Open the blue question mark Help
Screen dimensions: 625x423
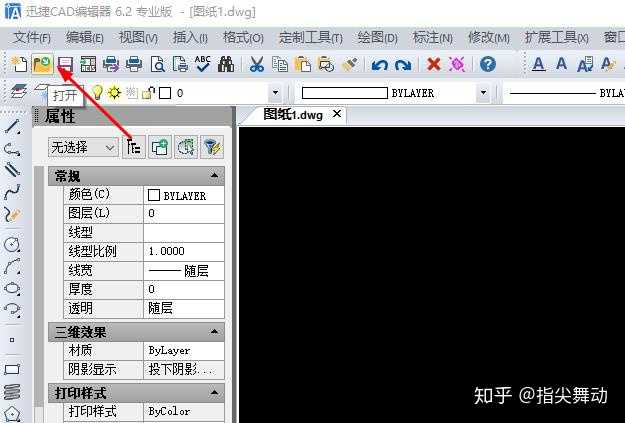click(x=488, y=64)
